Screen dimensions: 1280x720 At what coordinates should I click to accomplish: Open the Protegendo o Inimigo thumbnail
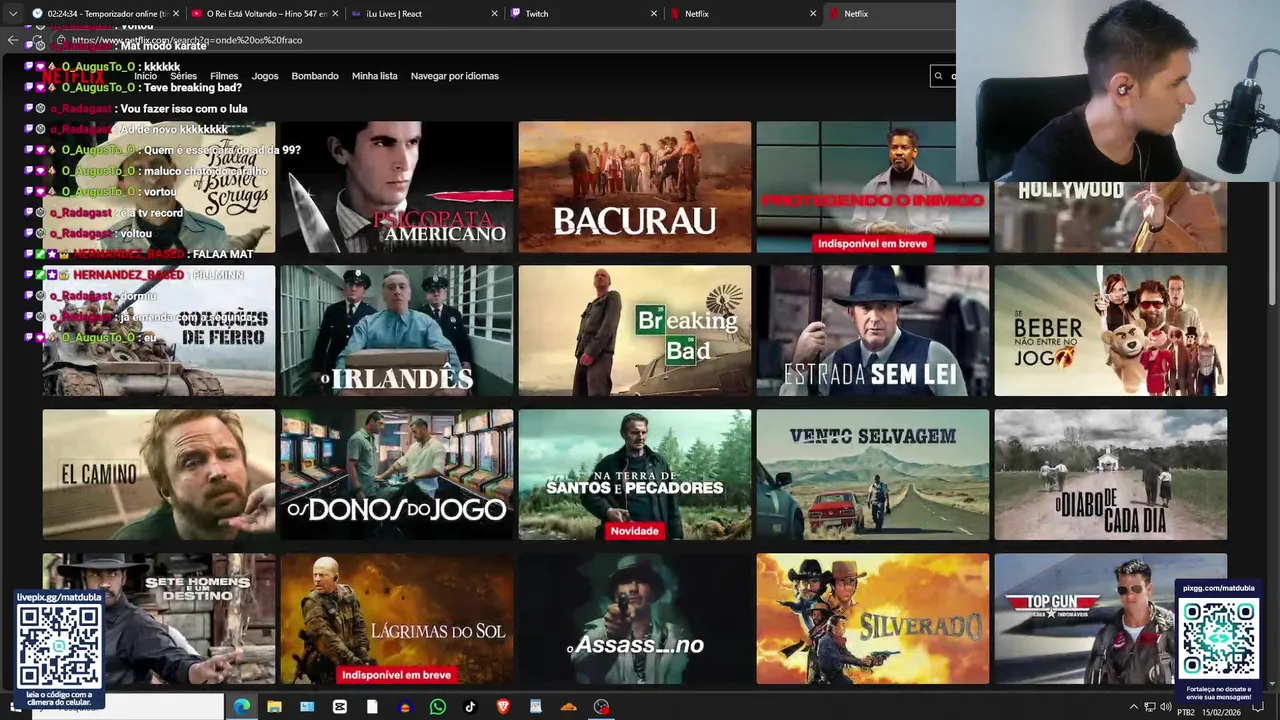[873, 187]
